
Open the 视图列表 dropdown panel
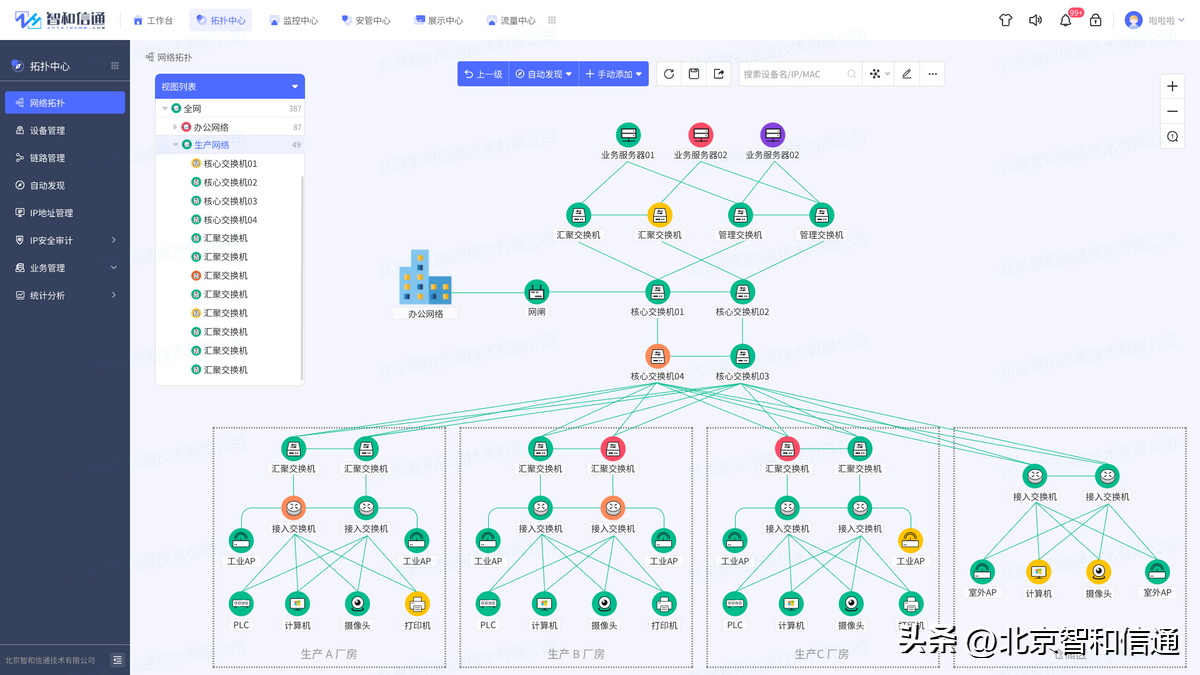229,86
